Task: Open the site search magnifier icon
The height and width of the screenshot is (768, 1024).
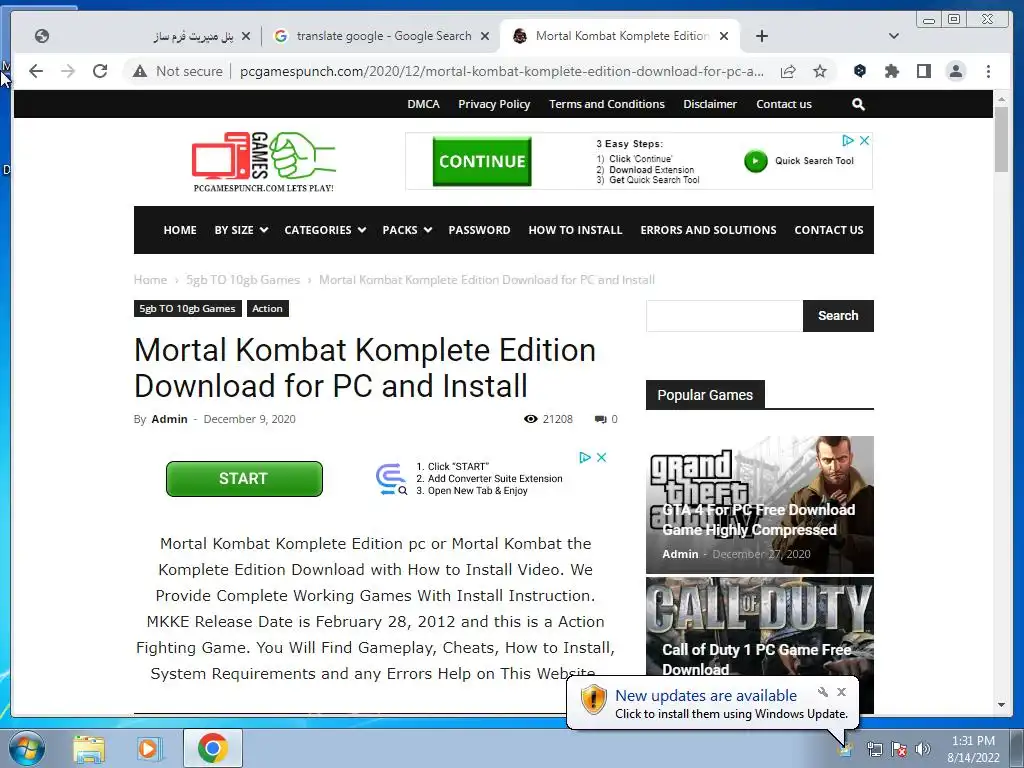Action: [858, 104]
